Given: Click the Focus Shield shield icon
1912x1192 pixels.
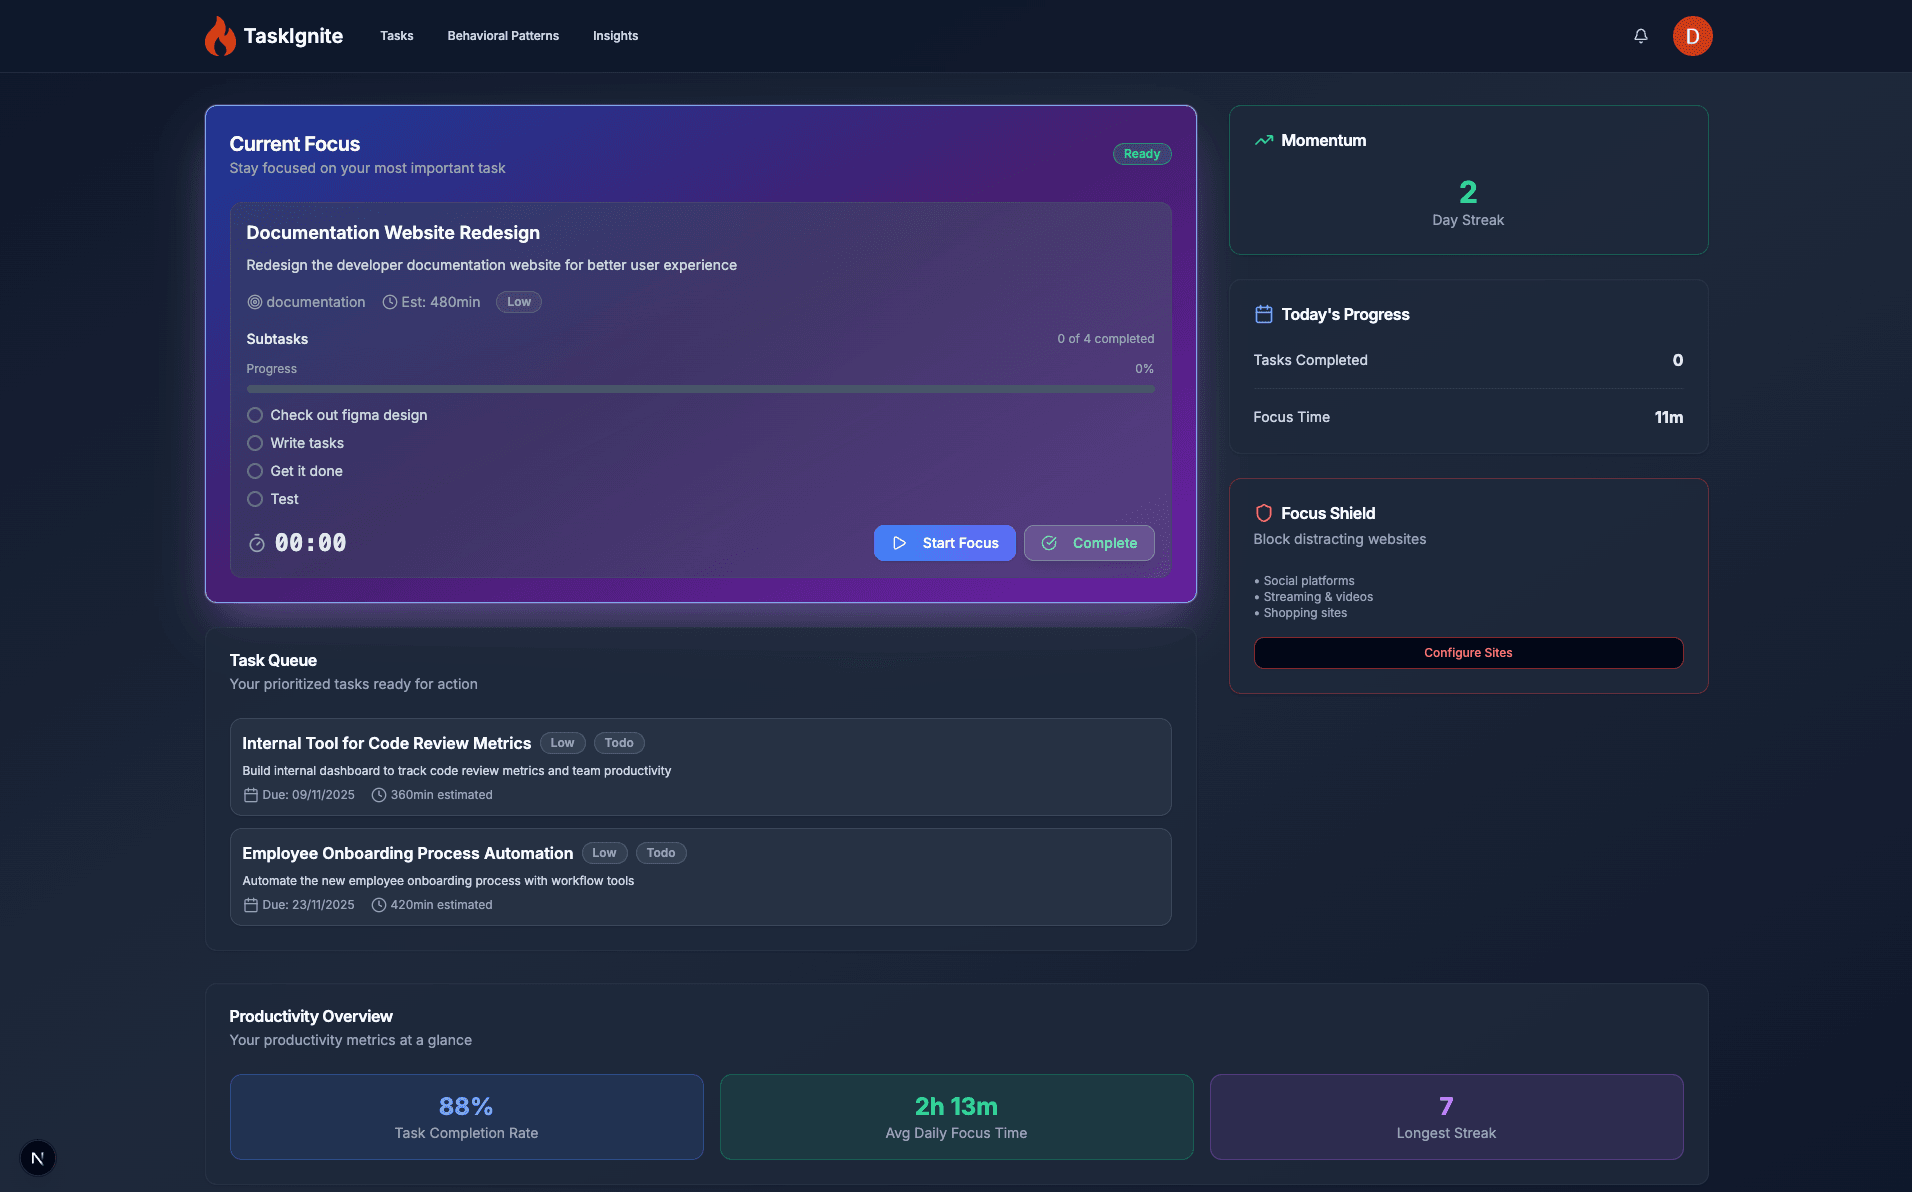Looking at the screenshot, I should coord(1263,513).
